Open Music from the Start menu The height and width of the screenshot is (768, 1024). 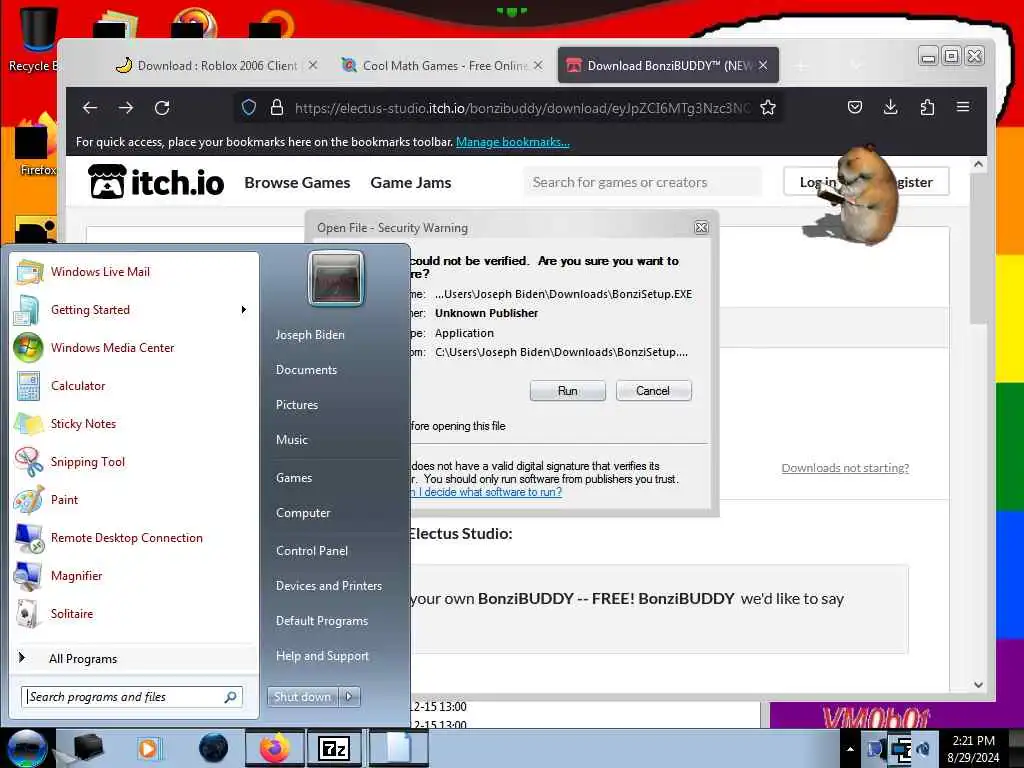291,440
